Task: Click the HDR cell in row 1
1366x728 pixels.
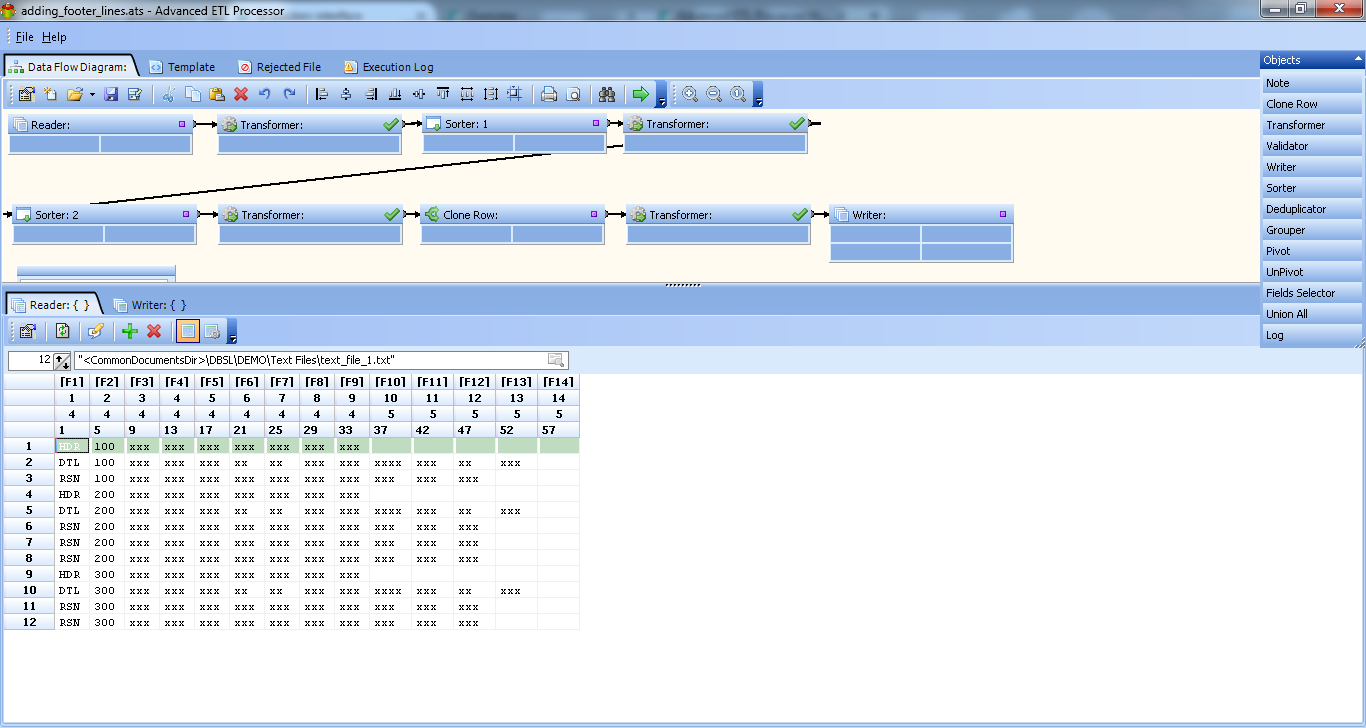Action: click(71, 446)
